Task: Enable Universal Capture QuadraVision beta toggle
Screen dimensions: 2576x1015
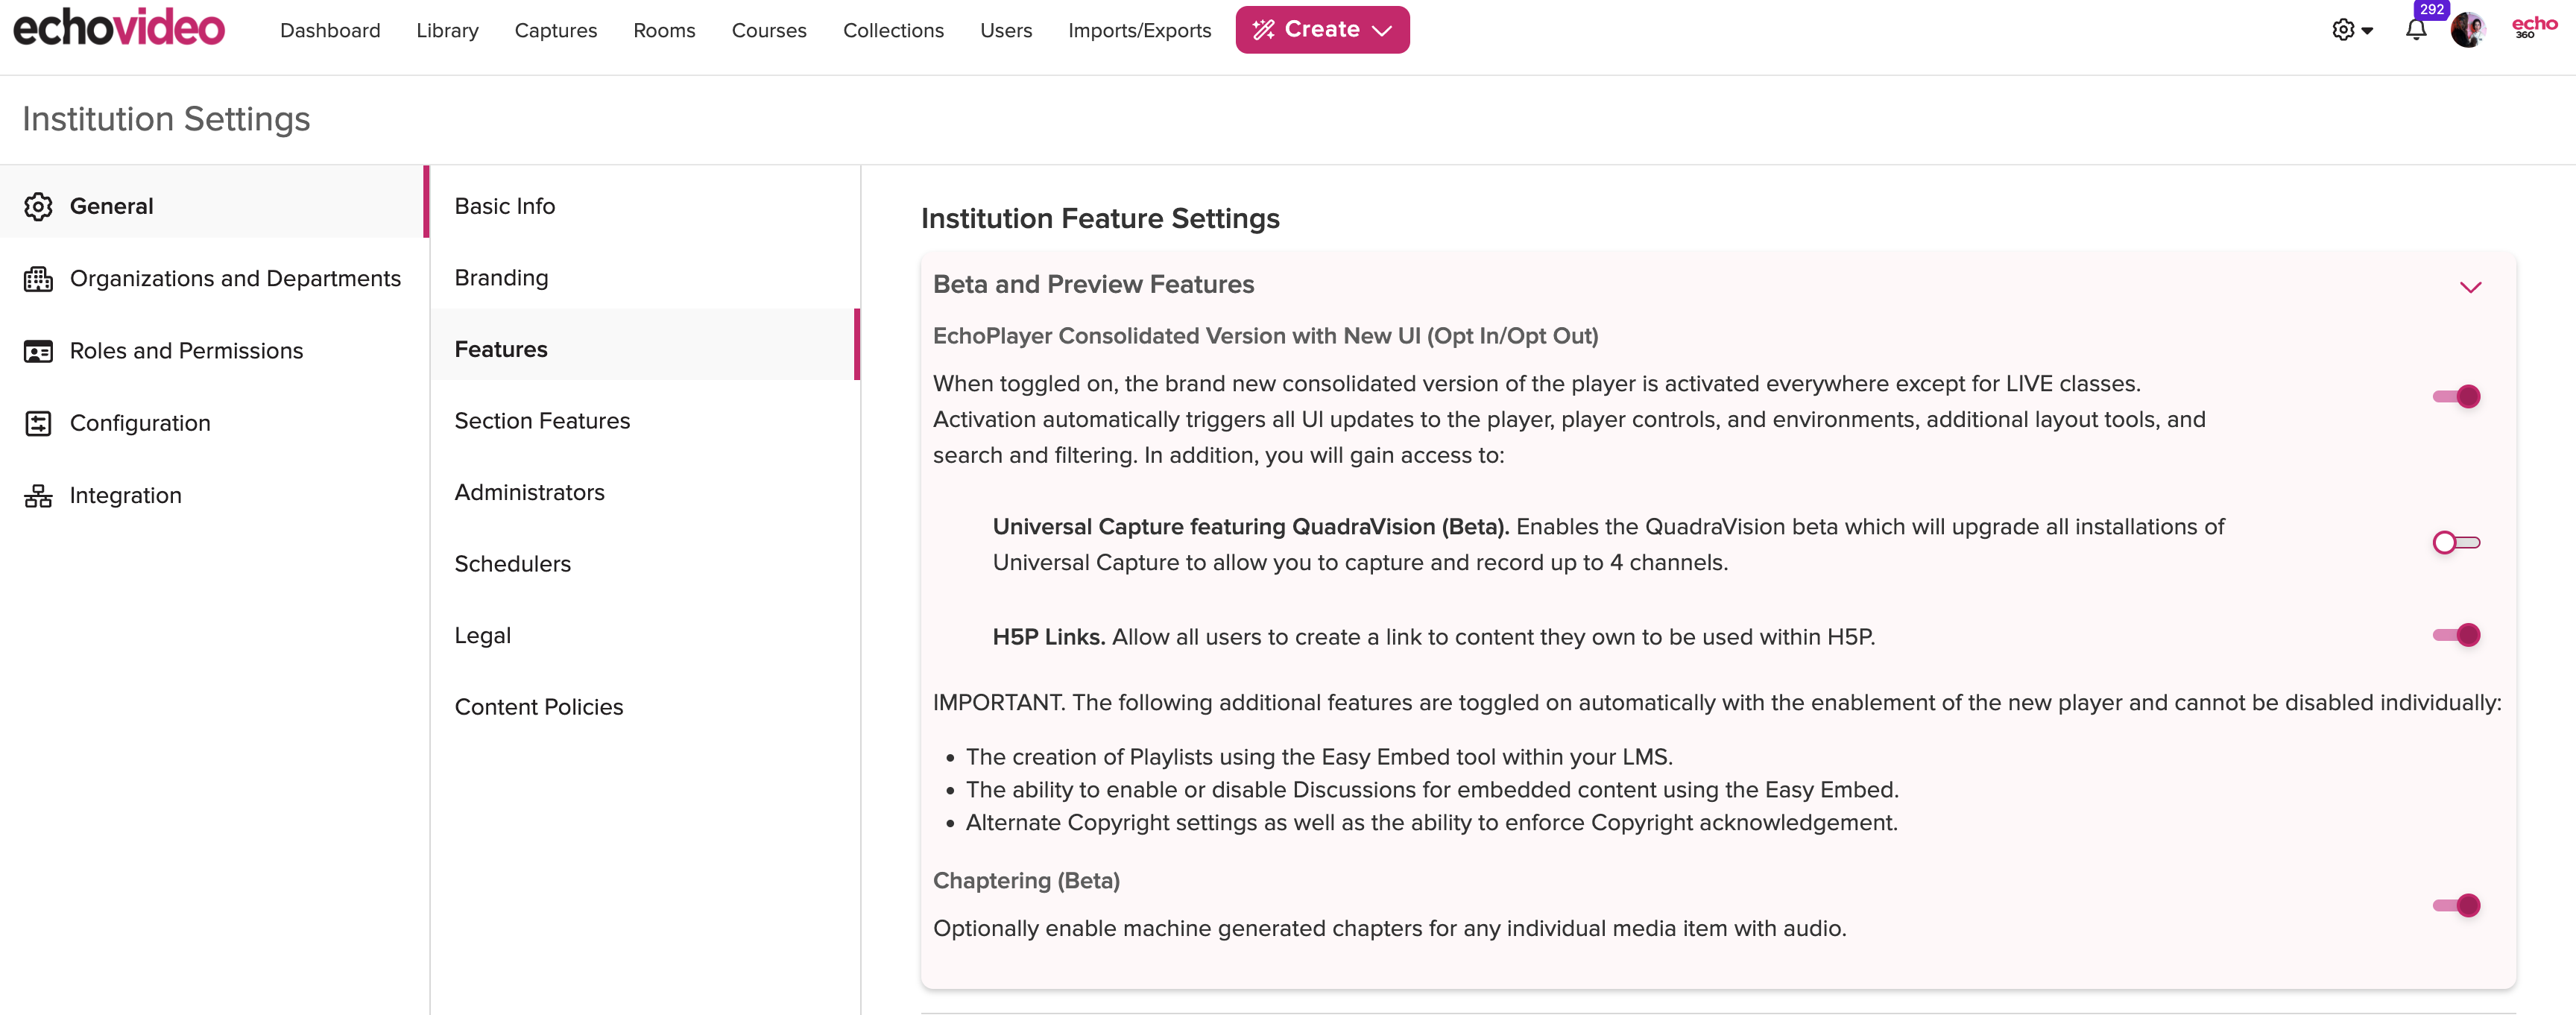Action: point(2456,542)
